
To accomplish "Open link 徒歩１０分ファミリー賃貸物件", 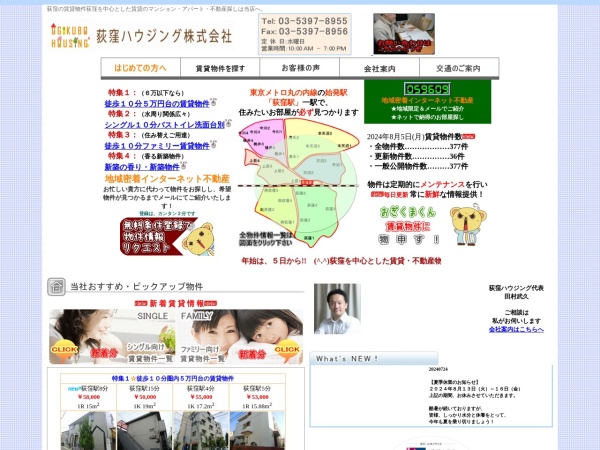I will [157, 146].
